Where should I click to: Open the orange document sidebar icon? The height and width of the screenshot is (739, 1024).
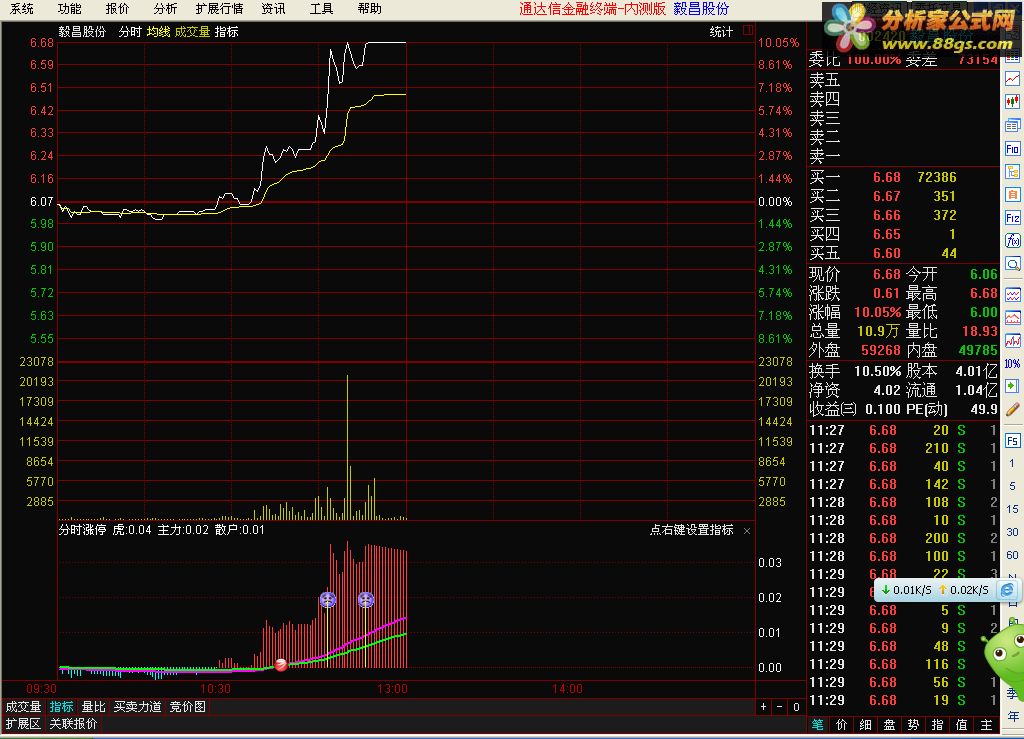1012,195
